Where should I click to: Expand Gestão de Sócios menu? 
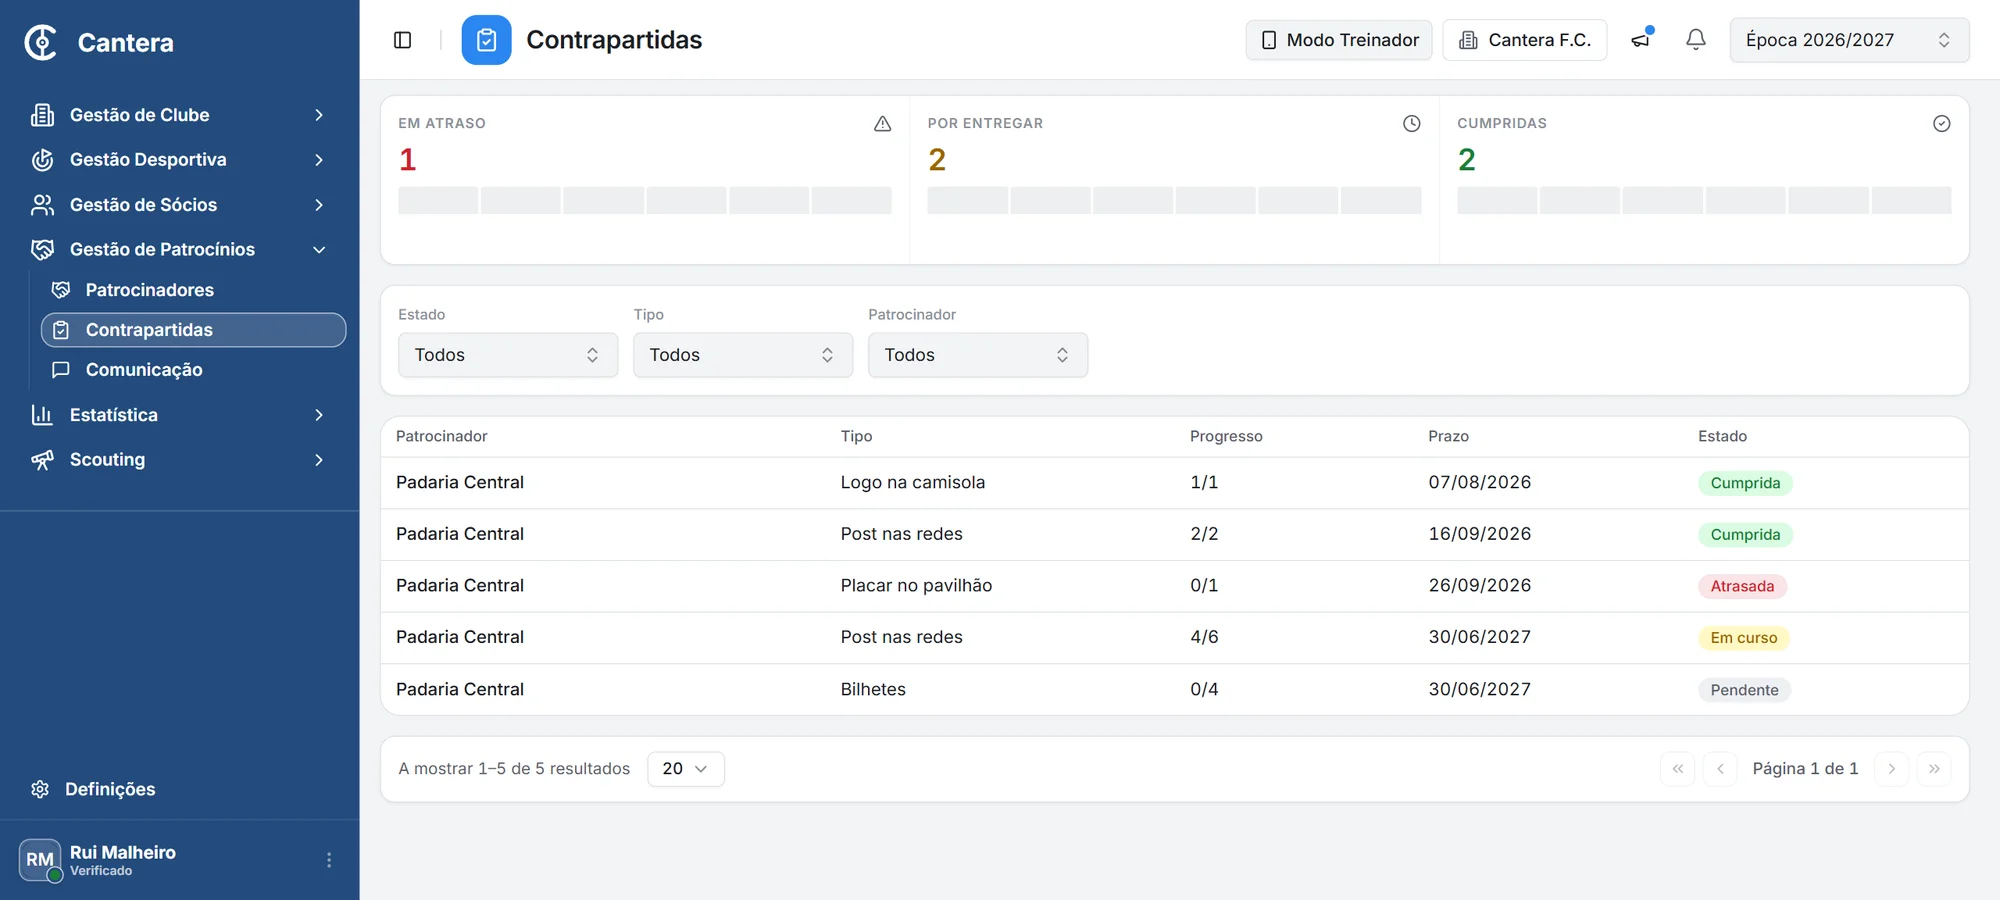179,205
